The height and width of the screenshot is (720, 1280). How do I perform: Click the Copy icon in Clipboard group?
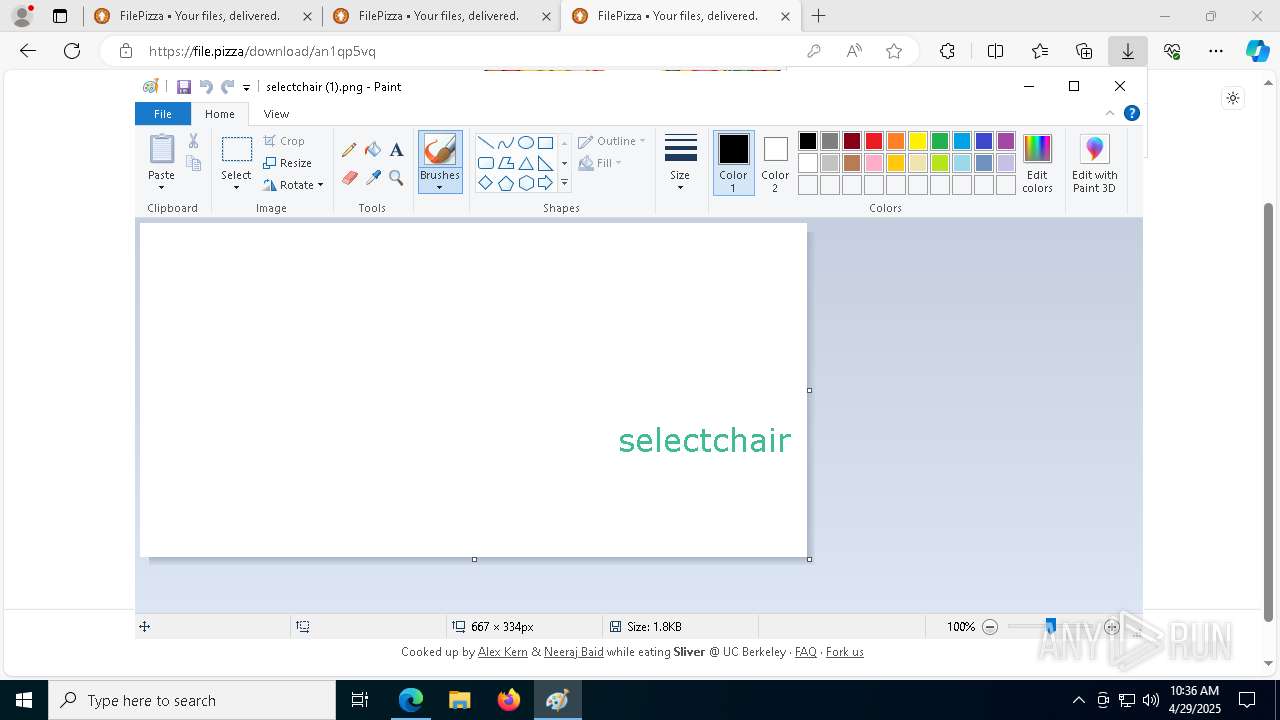point(194,163)
